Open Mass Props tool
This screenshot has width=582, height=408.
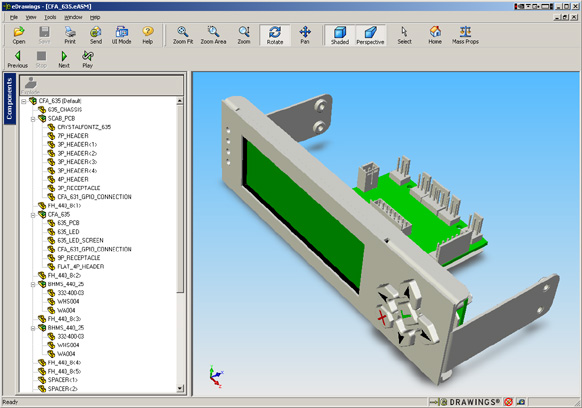tap(465, 36)
